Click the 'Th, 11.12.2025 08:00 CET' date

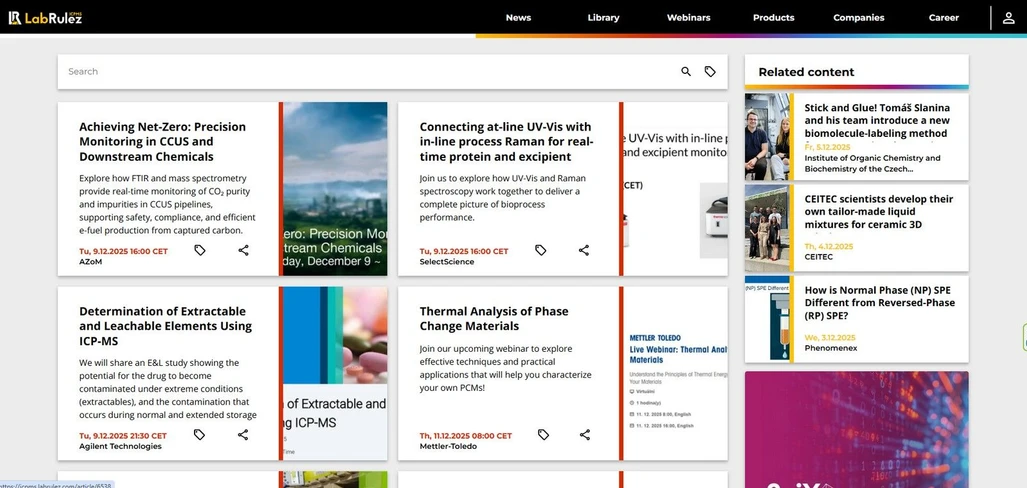point(466,436)
